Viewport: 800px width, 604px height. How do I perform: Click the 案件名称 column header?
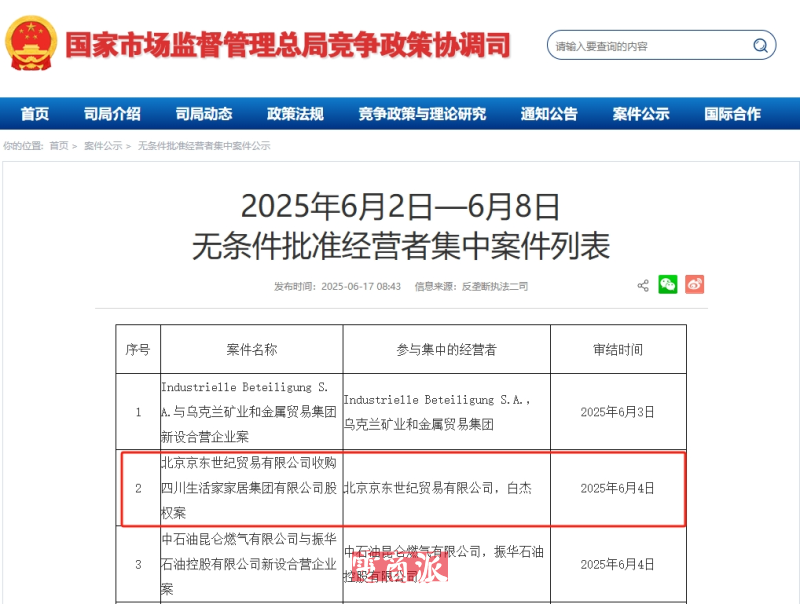(x=252, y=349)
